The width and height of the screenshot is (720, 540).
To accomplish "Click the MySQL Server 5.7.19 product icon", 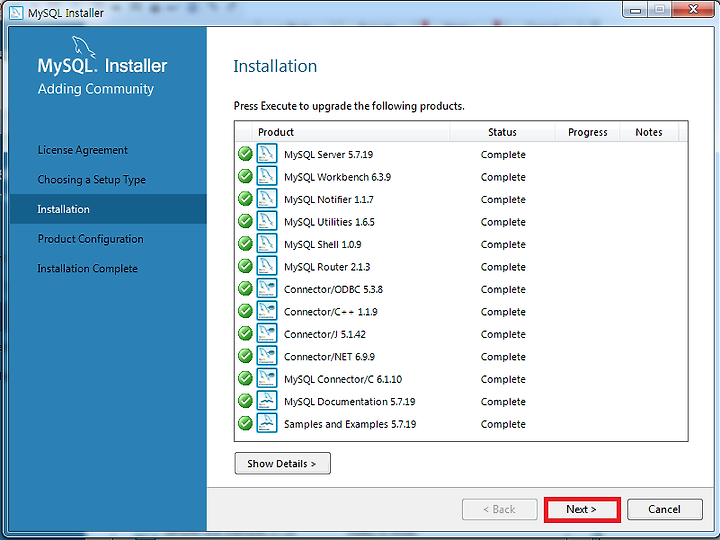I will pyautogui.click(x=267, y=153).
